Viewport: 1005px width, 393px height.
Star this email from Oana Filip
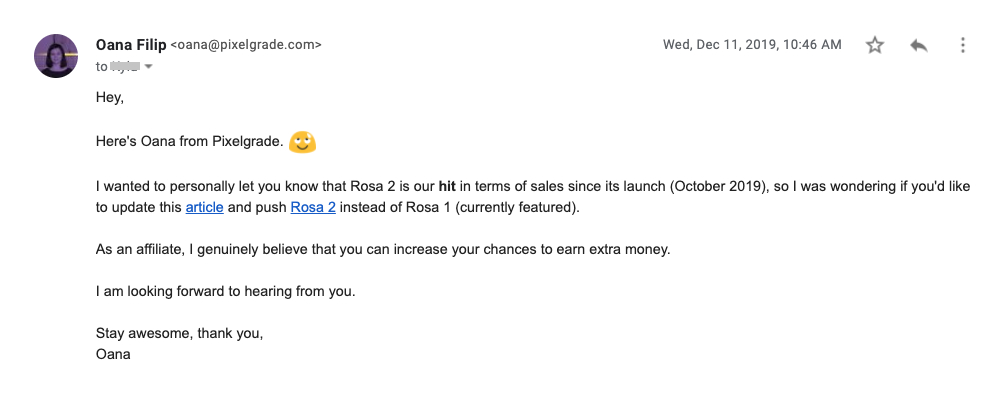[875, 45]
